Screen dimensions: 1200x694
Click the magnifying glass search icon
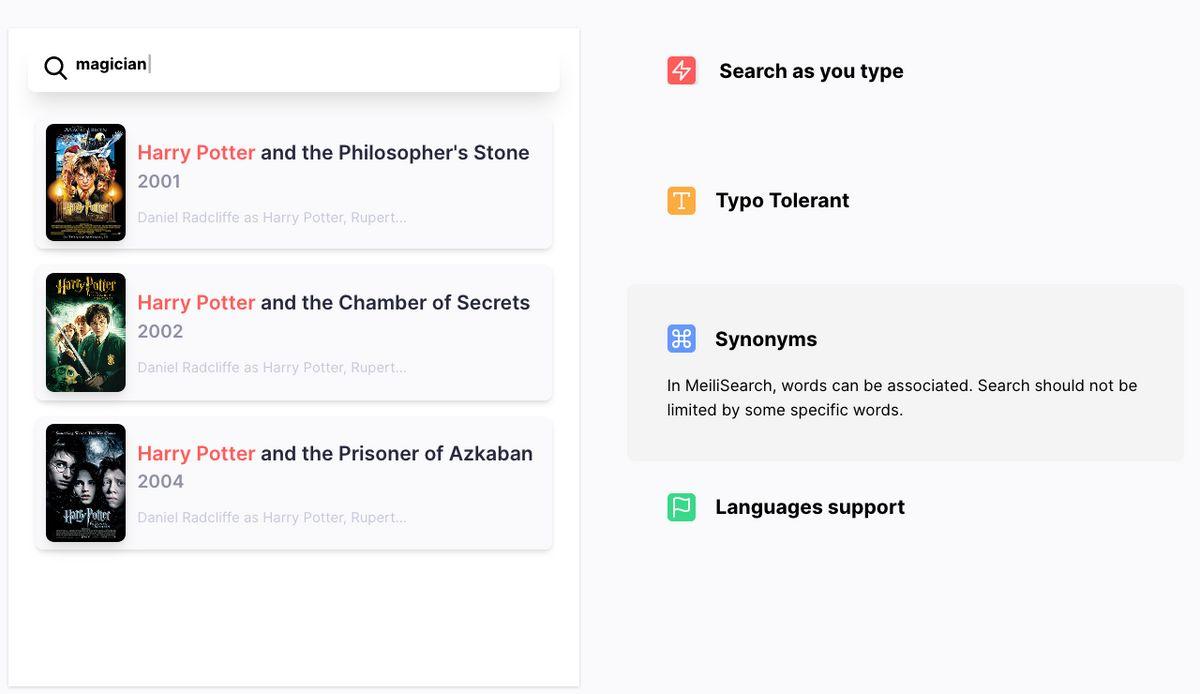[x=56, y=67]
